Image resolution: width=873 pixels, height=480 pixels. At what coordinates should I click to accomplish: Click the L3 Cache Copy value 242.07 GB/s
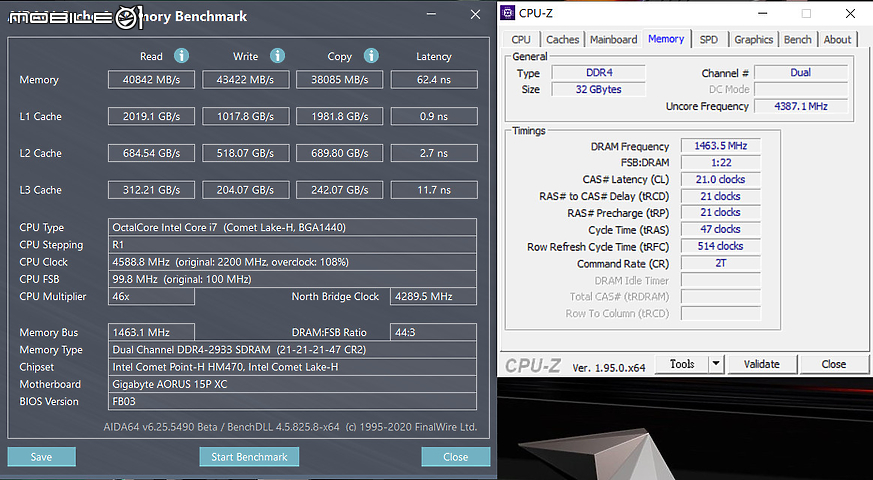click(340, 190)
